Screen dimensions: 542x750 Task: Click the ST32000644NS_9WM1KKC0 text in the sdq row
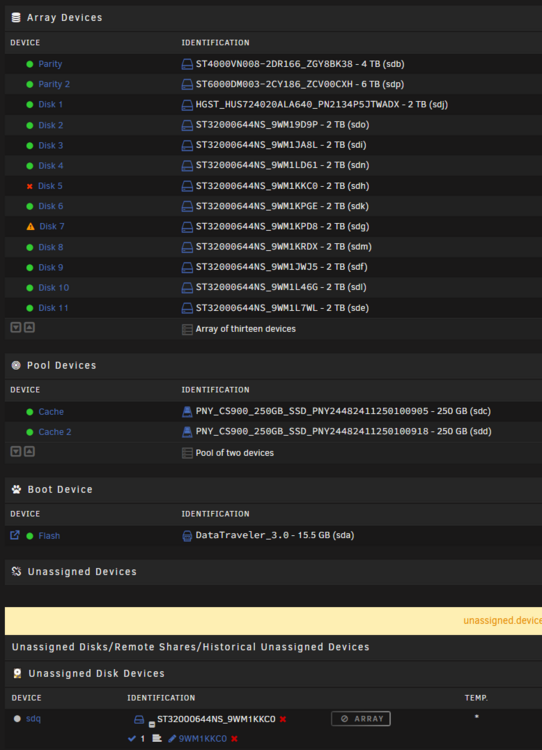click(x=216, y=719)
